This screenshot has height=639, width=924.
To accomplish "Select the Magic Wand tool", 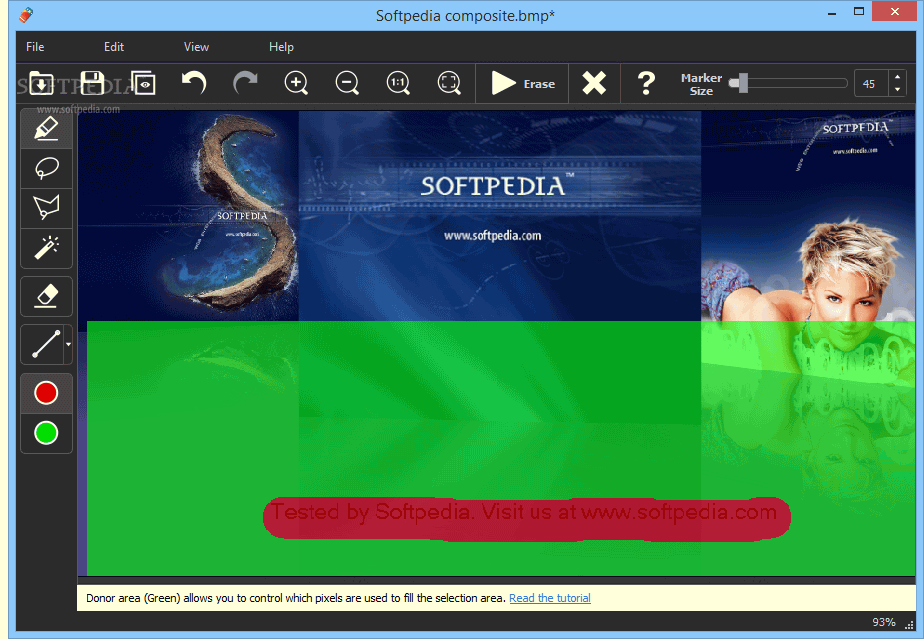I will coord(47,248).
